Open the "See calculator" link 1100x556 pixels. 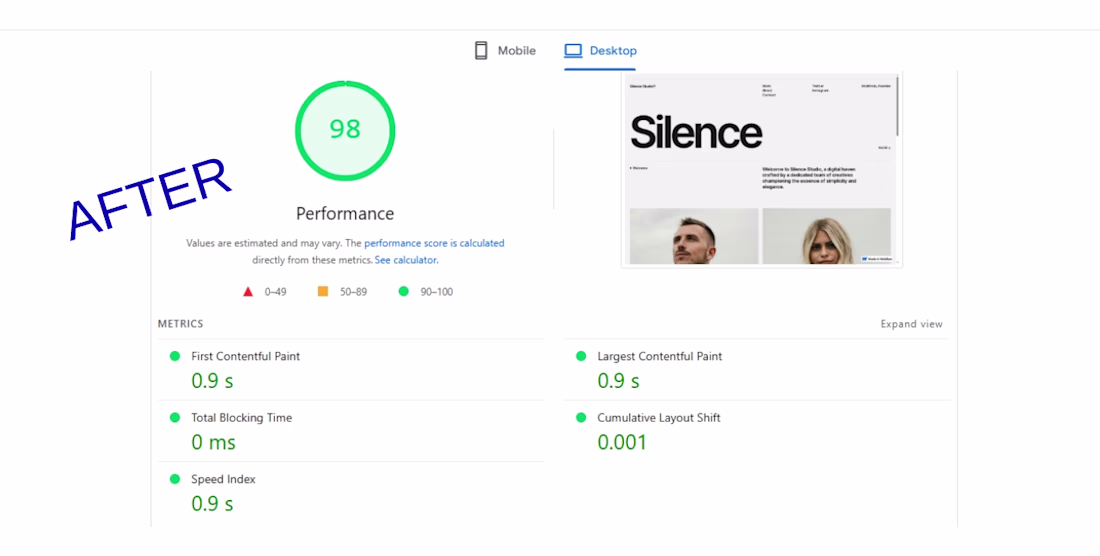[405, 260]
